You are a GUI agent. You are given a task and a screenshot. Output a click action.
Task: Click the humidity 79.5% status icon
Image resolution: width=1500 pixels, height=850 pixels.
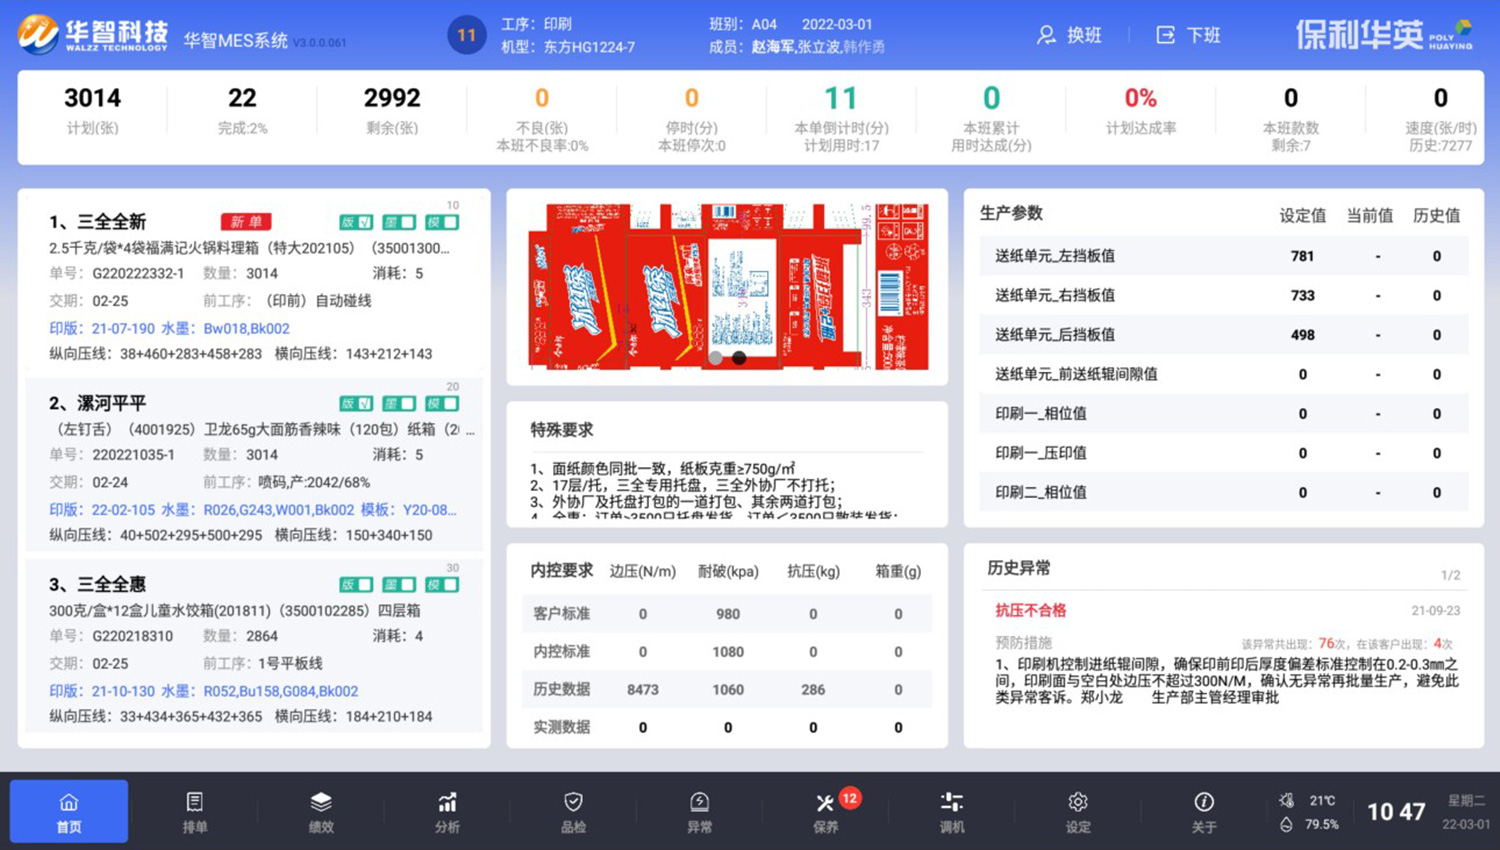tap(1286, 824)
